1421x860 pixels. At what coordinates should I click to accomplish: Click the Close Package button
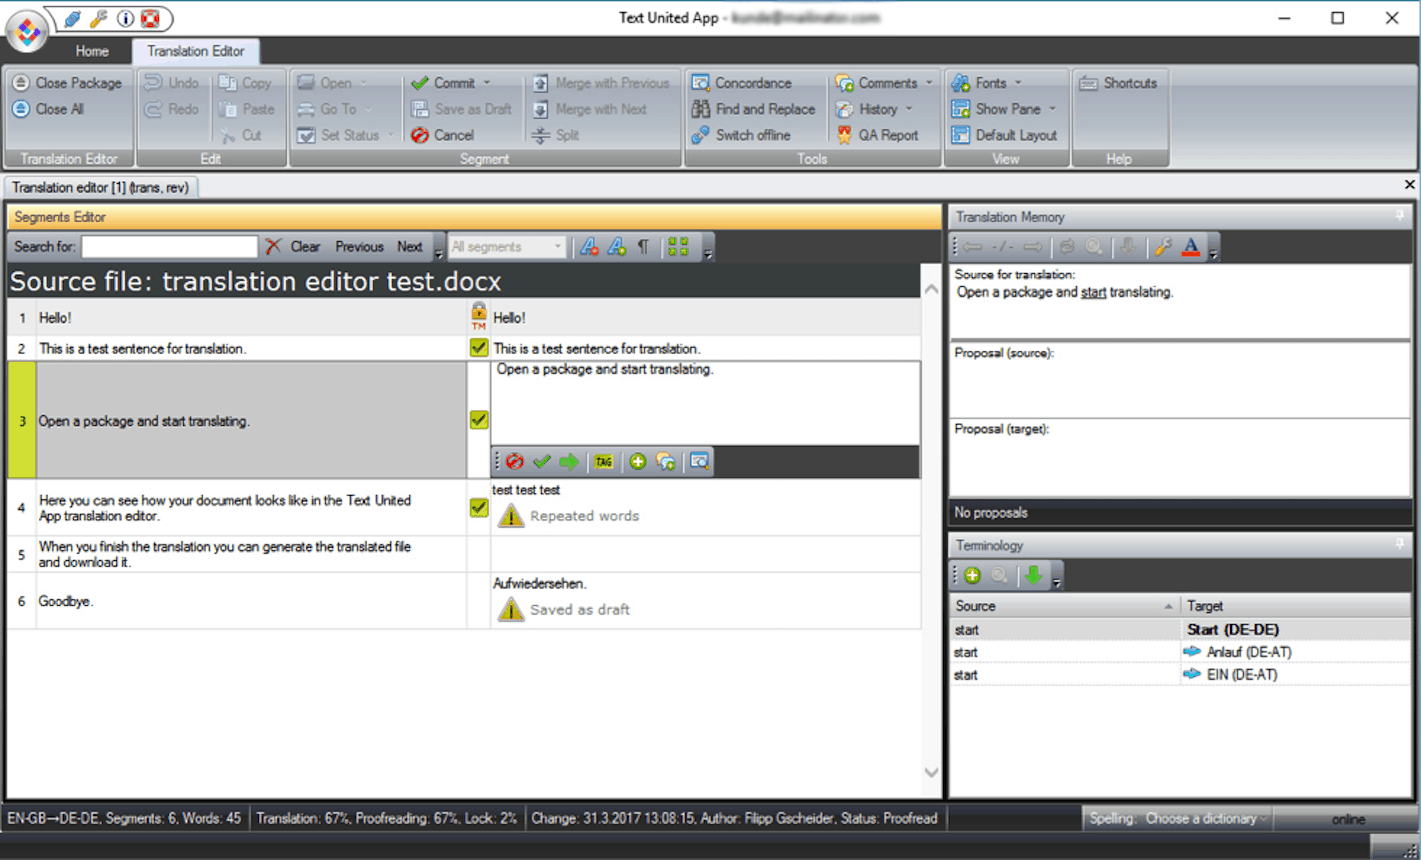click(x=67, y=83)
